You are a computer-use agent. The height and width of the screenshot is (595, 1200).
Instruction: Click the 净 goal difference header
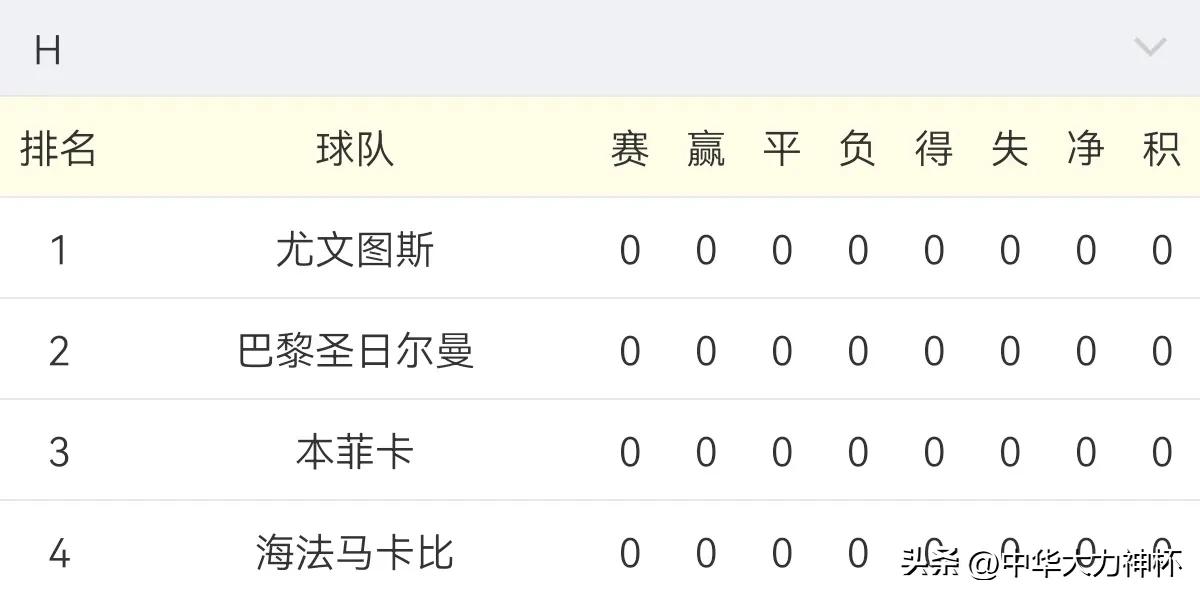(x=1083, y=148)
